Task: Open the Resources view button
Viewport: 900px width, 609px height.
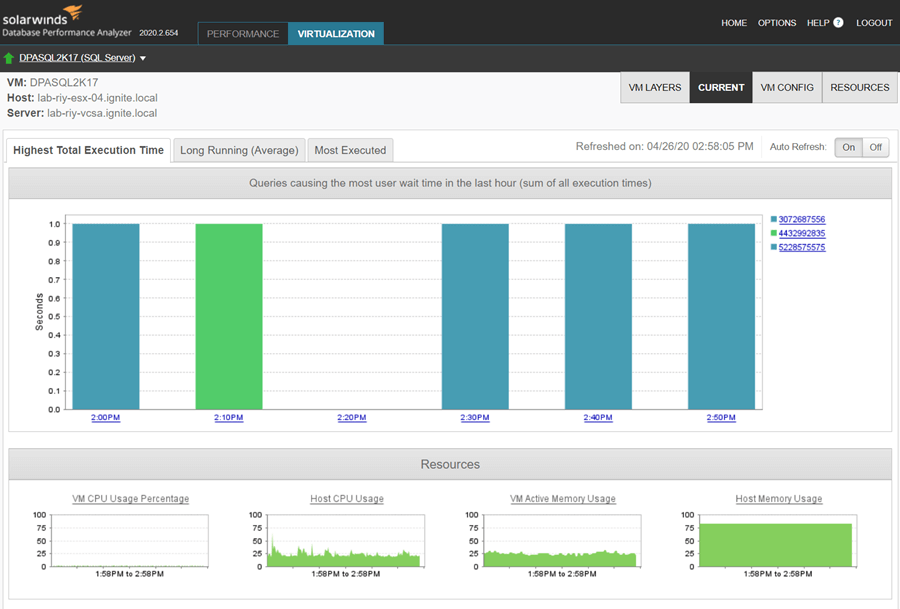Action: (x=860, y=87)
